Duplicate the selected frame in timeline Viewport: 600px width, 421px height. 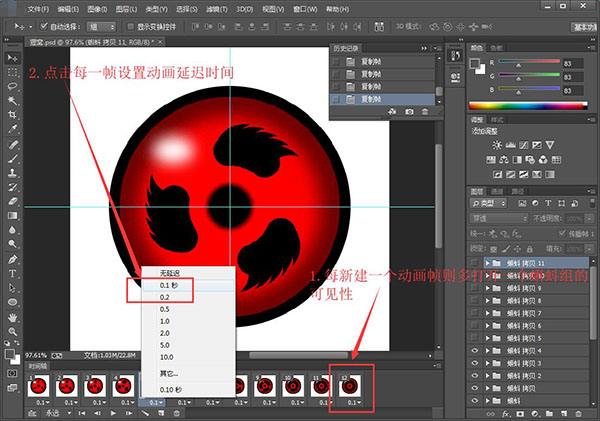pyautogui.click(x=161, y=413)
